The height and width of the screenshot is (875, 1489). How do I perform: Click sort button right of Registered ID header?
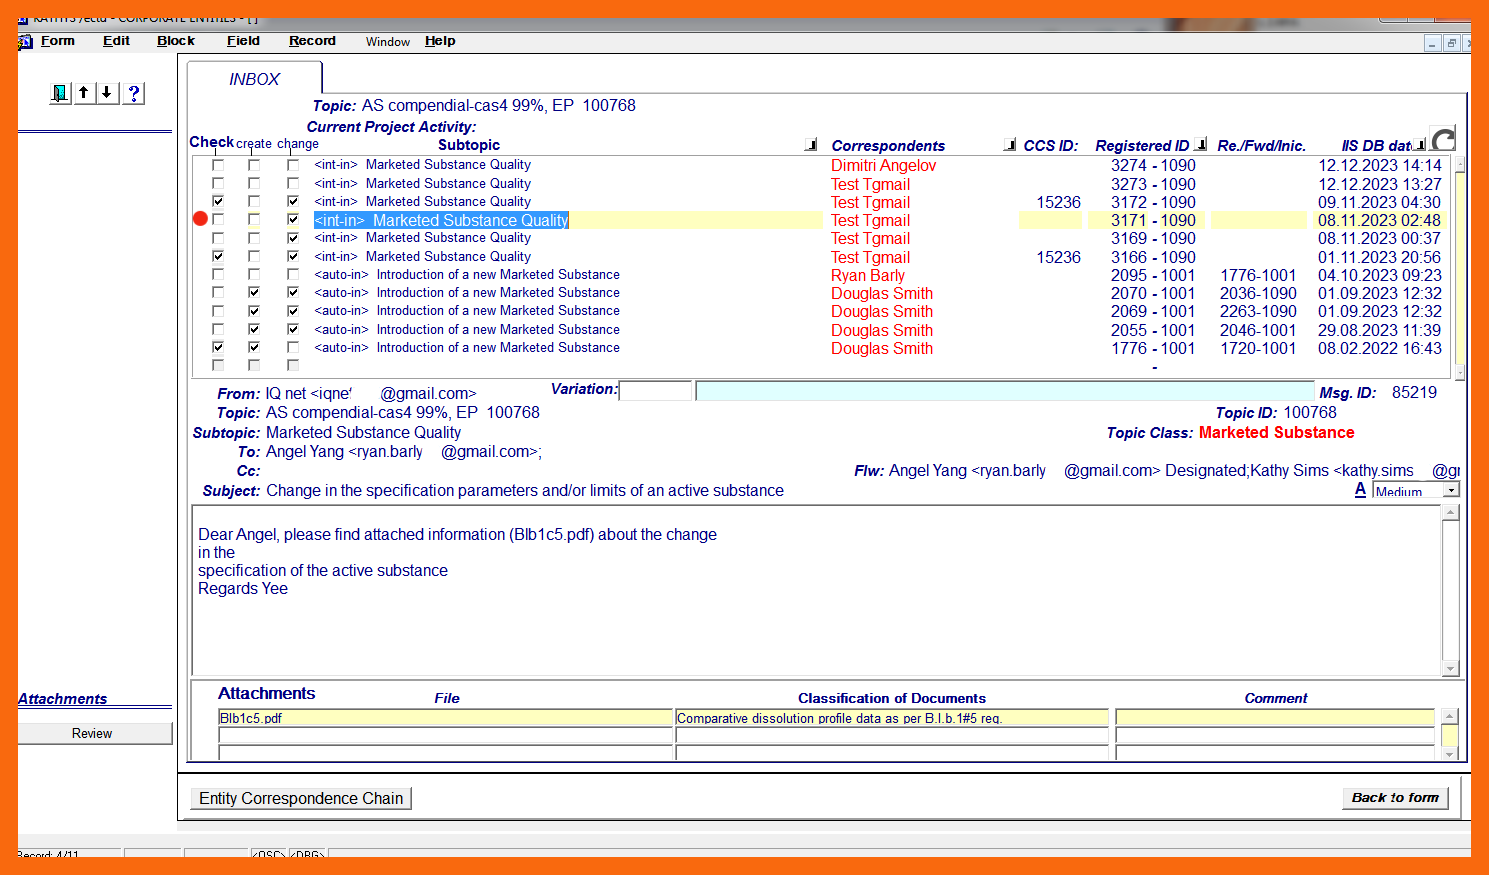[x=1201, y=145]
